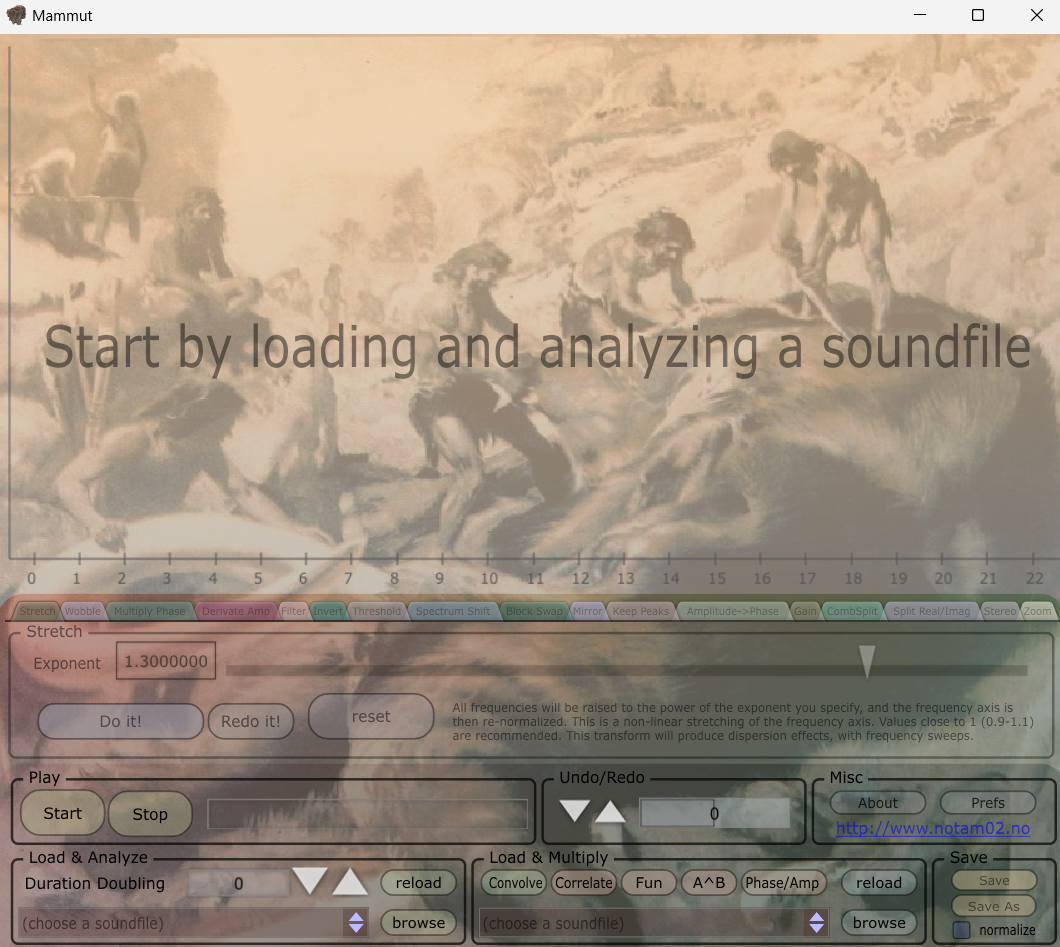Decrease Duration Doubling with down arrow
1060x947 pixels.
point(310,881)
